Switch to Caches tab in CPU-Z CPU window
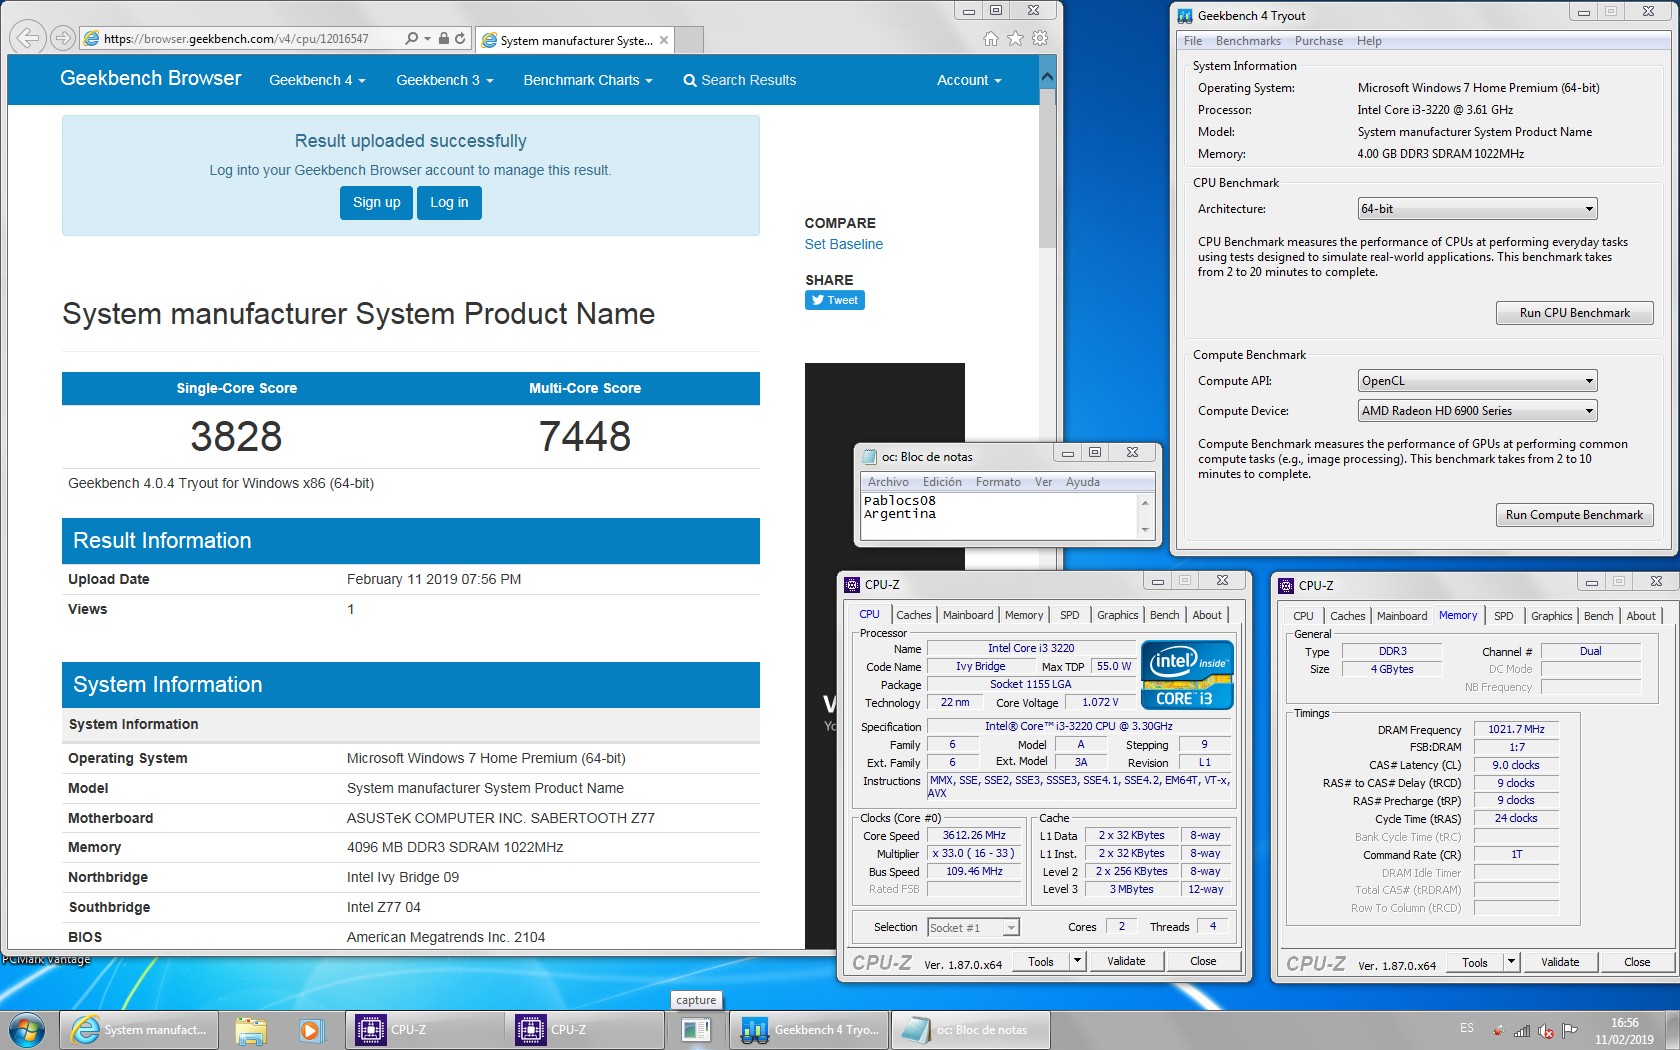Image resolution: width=1680 pixels, height=1050 pixels. click(x=914, y=615)
